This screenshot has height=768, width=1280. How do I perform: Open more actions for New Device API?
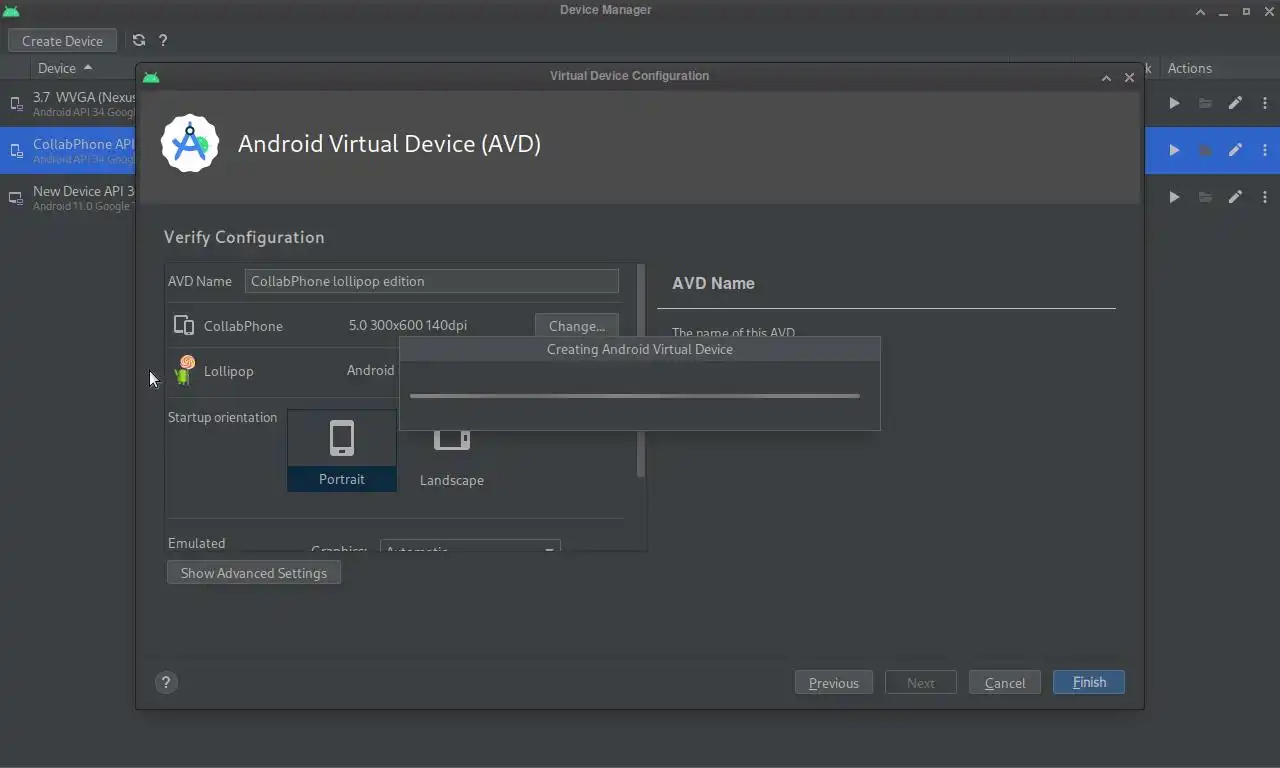pos(1265,197)
